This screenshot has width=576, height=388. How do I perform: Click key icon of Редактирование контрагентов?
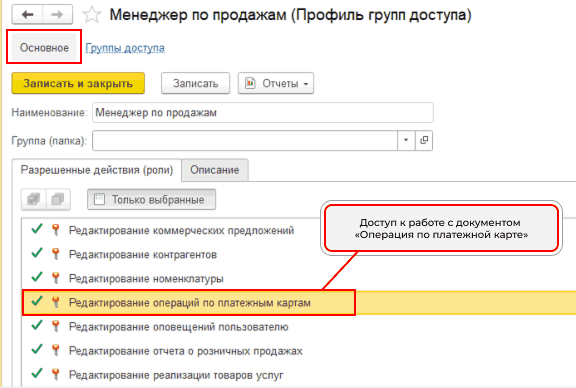[55, 254]
